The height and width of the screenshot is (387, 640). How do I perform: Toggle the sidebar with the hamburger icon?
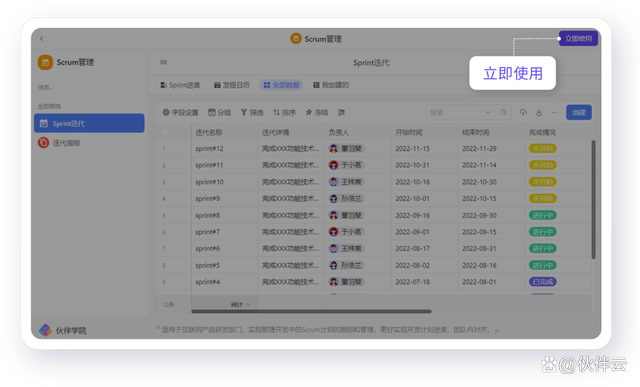pyautogui.click(x=163, y=62)
